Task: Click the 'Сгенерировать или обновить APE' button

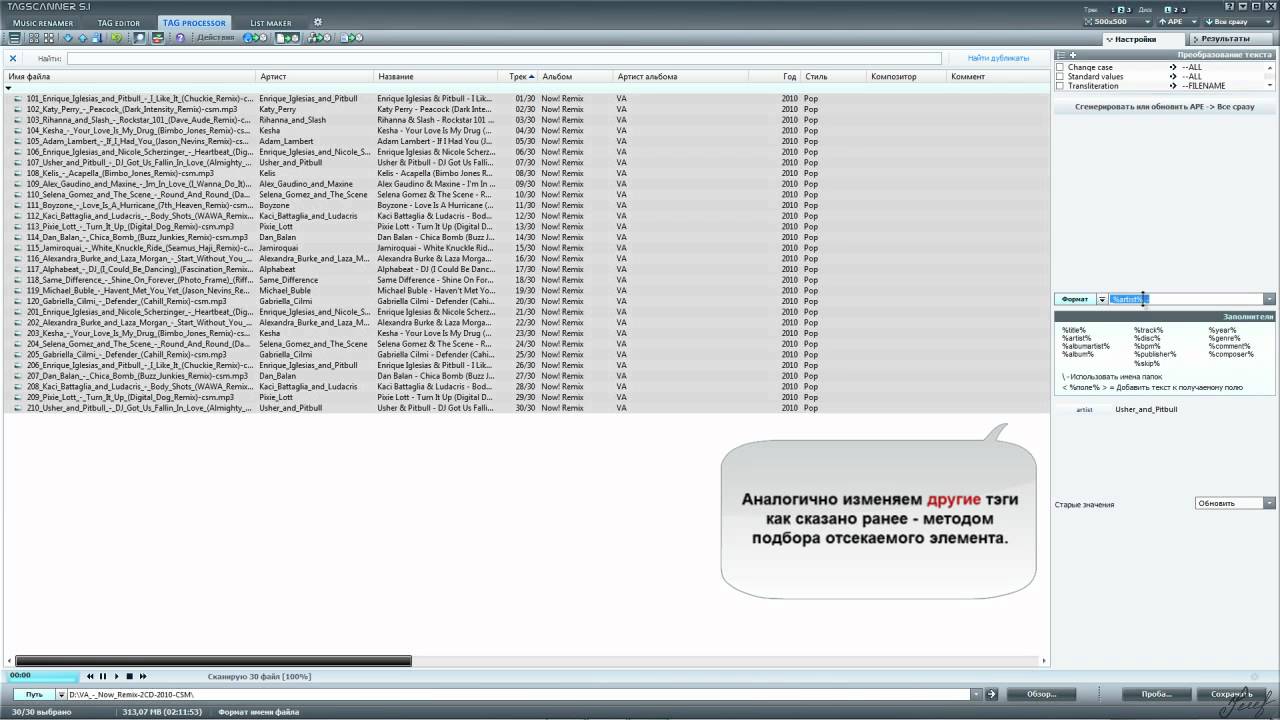Action: [x=1164, y=105]
